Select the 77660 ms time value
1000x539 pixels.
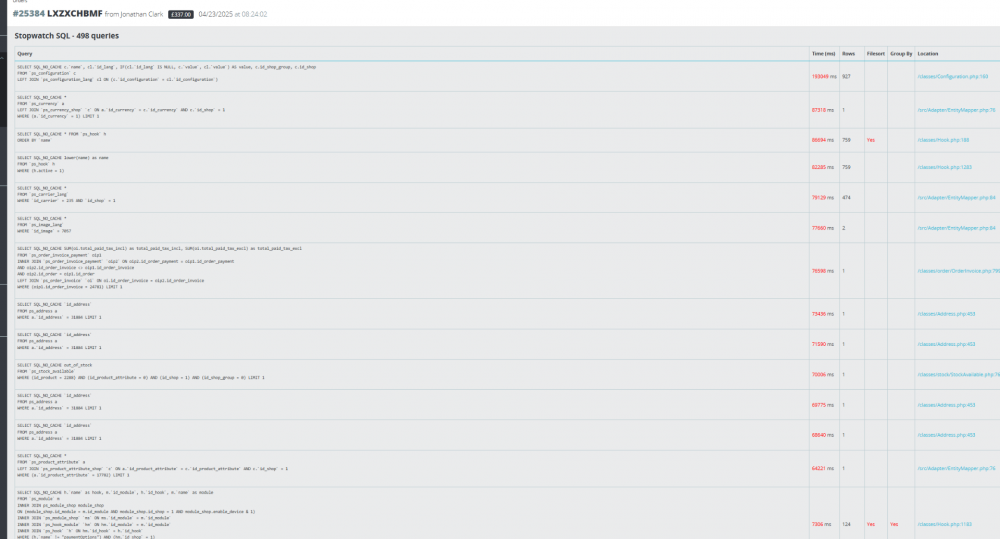823,228
